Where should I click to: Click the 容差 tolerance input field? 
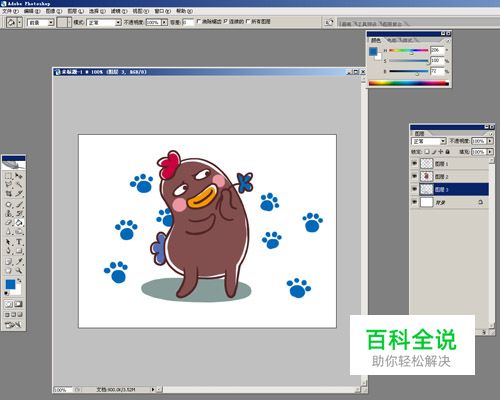click(188, 22)
